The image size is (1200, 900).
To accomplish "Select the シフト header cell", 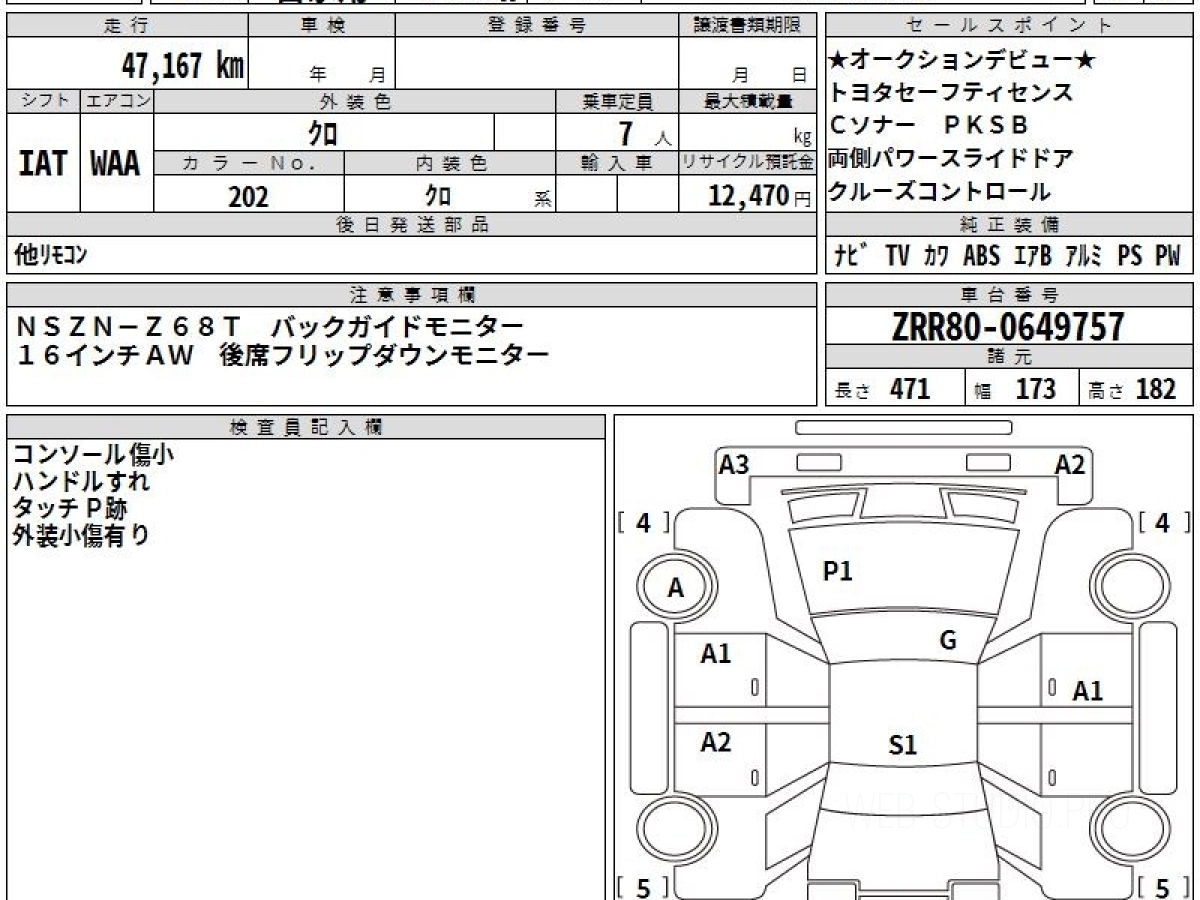I will coord(43,101).
